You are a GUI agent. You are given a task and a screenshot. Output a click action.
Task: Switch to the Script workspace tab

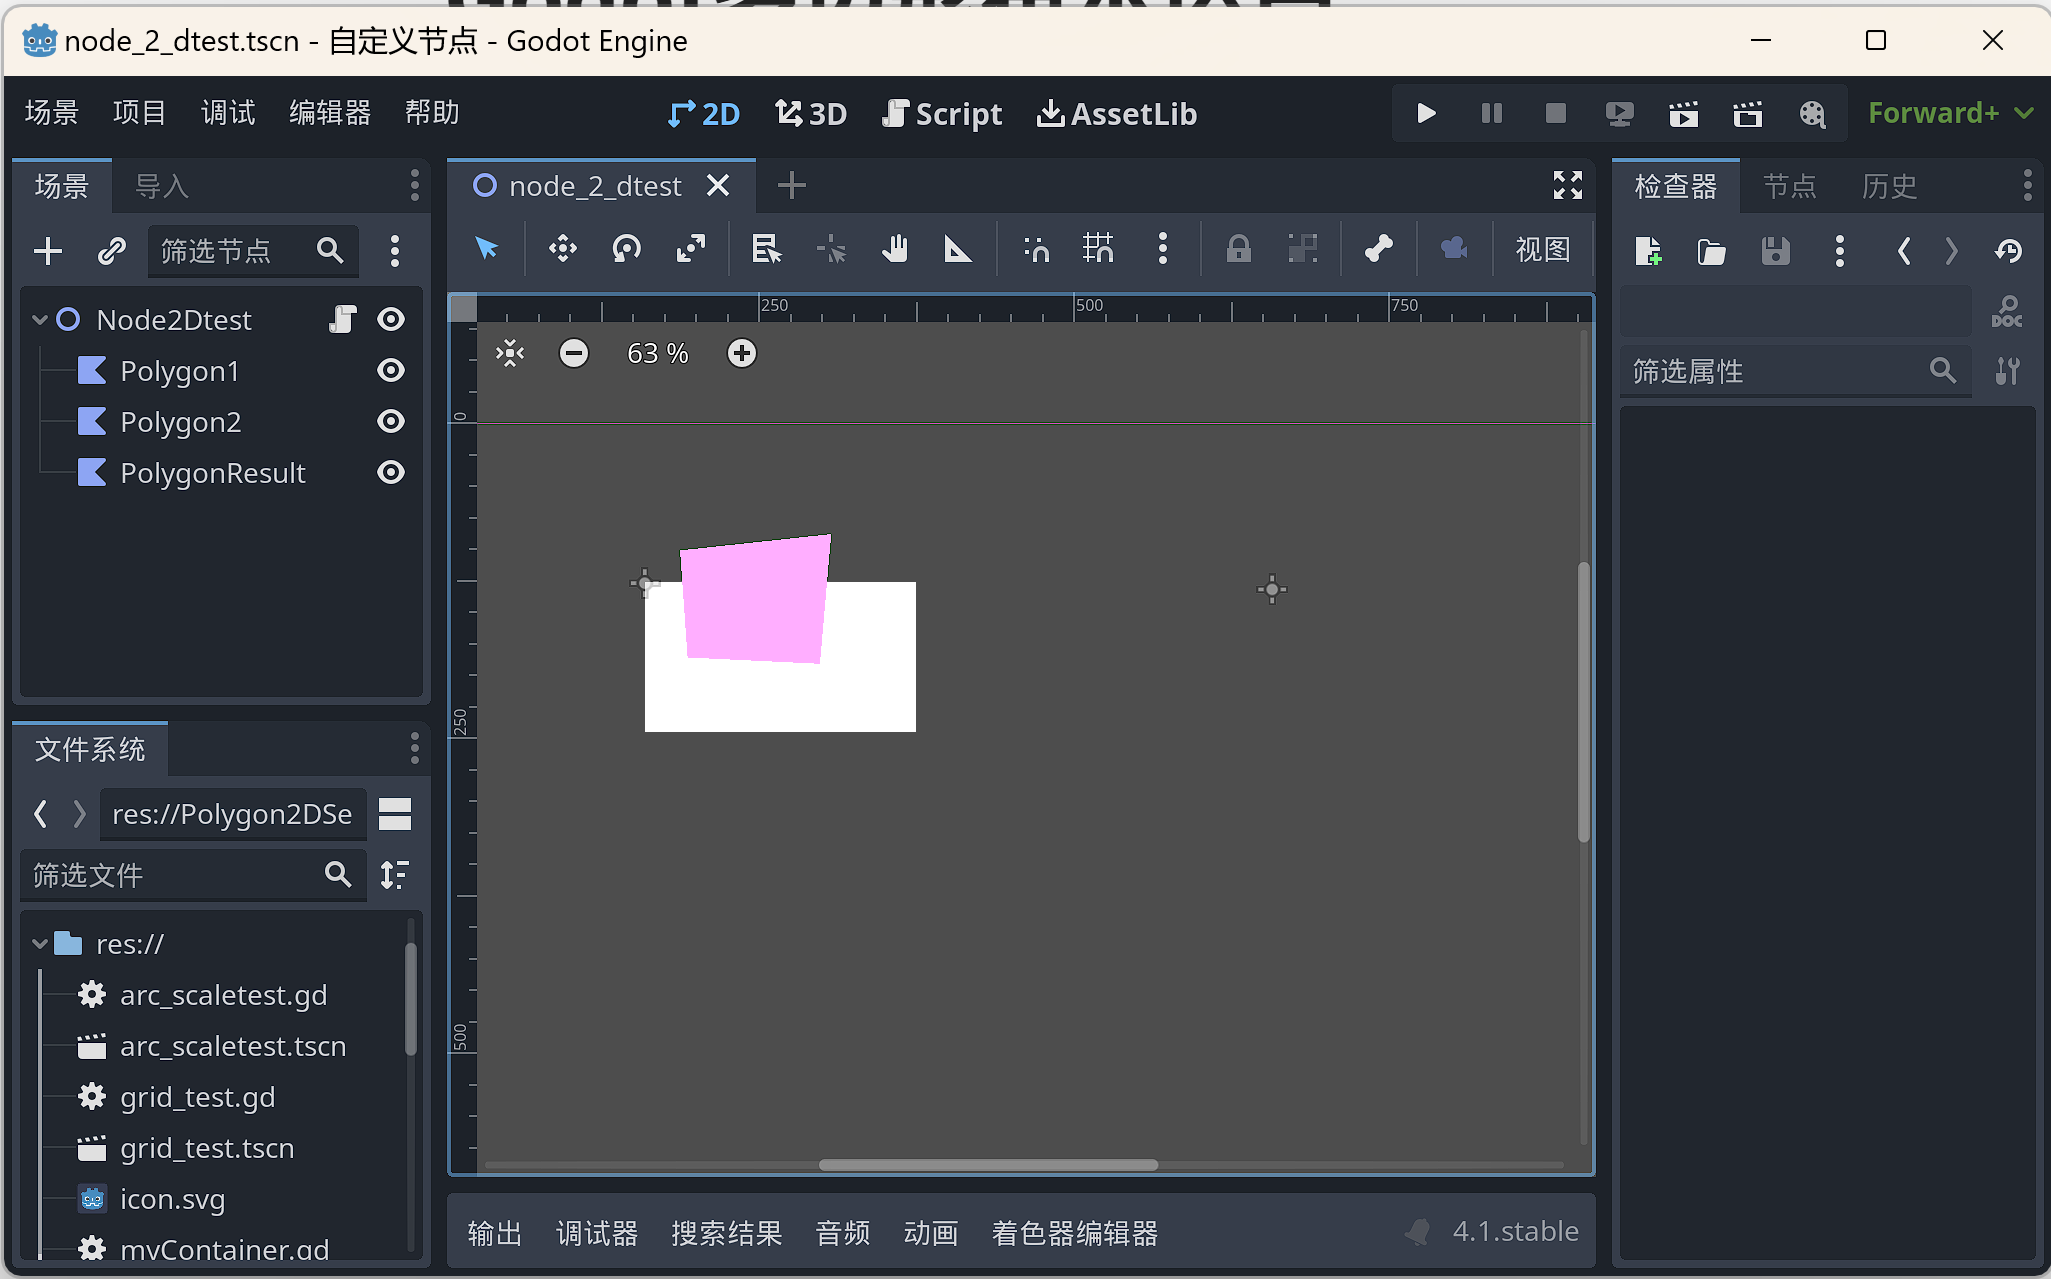coord(942,114)
